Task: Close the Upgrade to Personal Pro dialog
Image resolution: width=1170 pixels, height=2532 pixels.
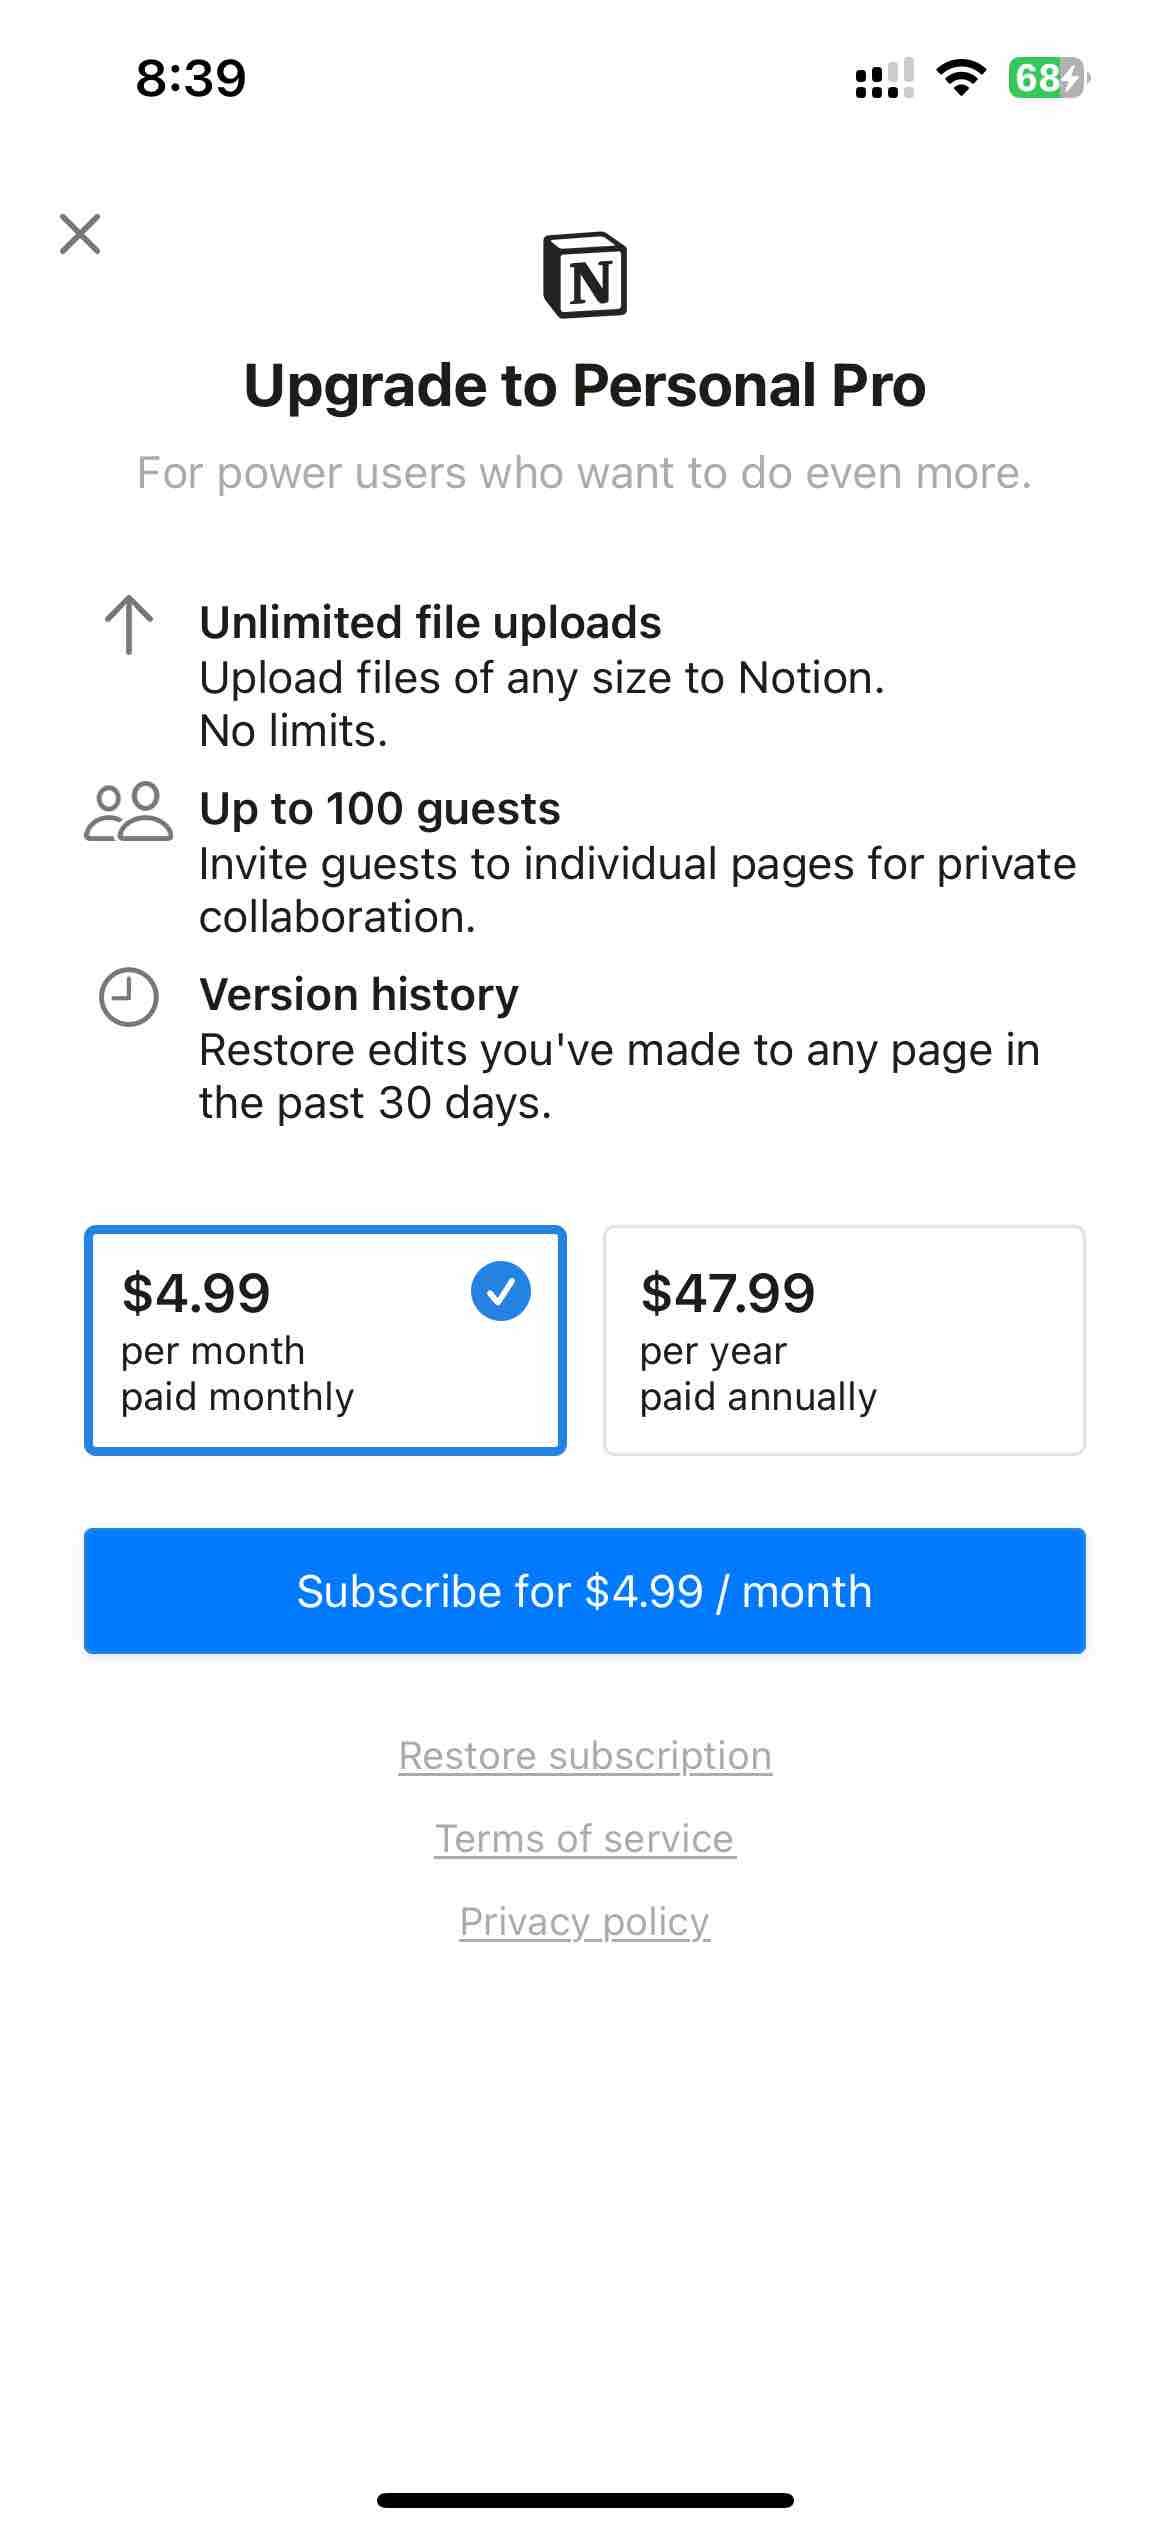Action: [80, 234]
